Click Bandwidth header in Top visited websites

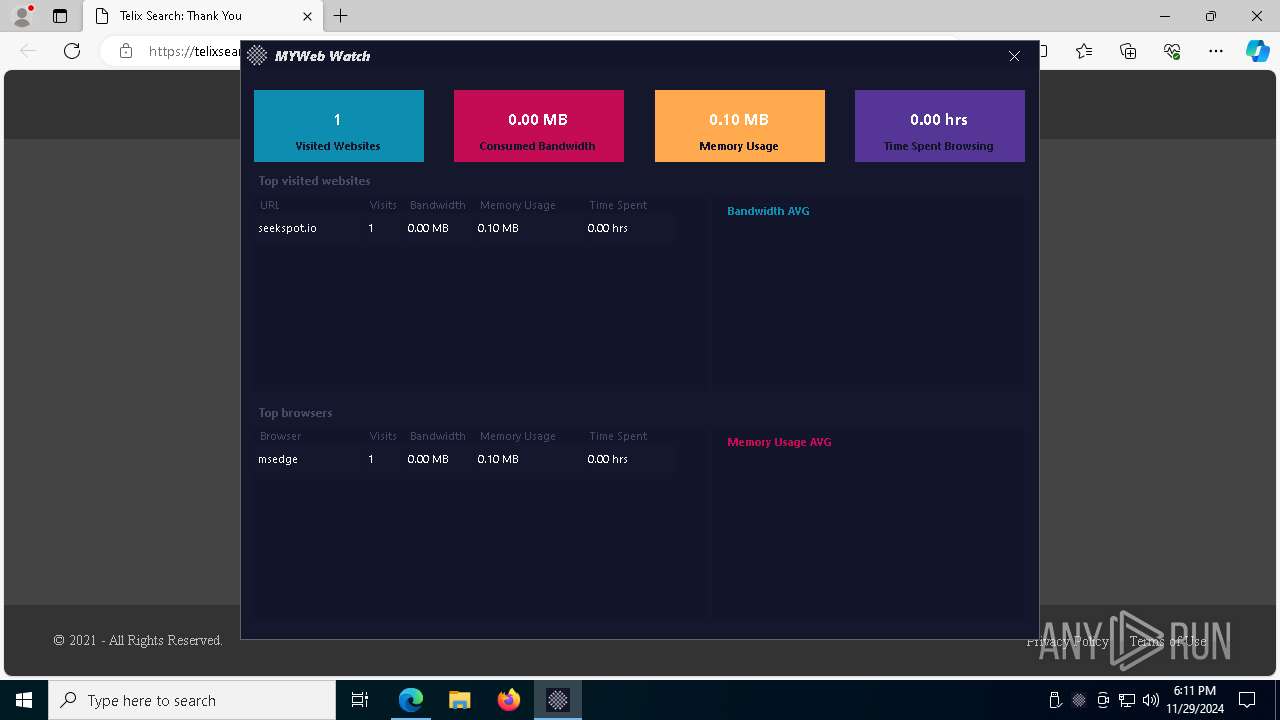(x=437, y=205)
